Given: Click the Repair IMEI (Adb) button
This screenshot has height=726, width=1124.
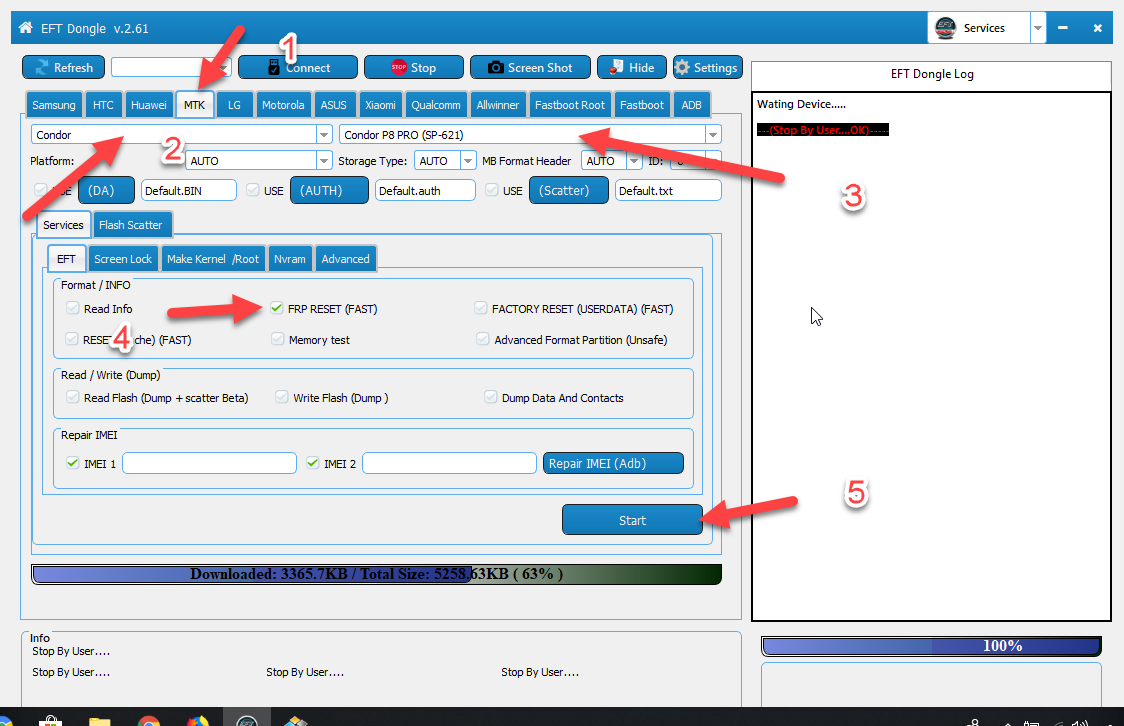Looking at the screenshot, I should click(x=613, y=463).
